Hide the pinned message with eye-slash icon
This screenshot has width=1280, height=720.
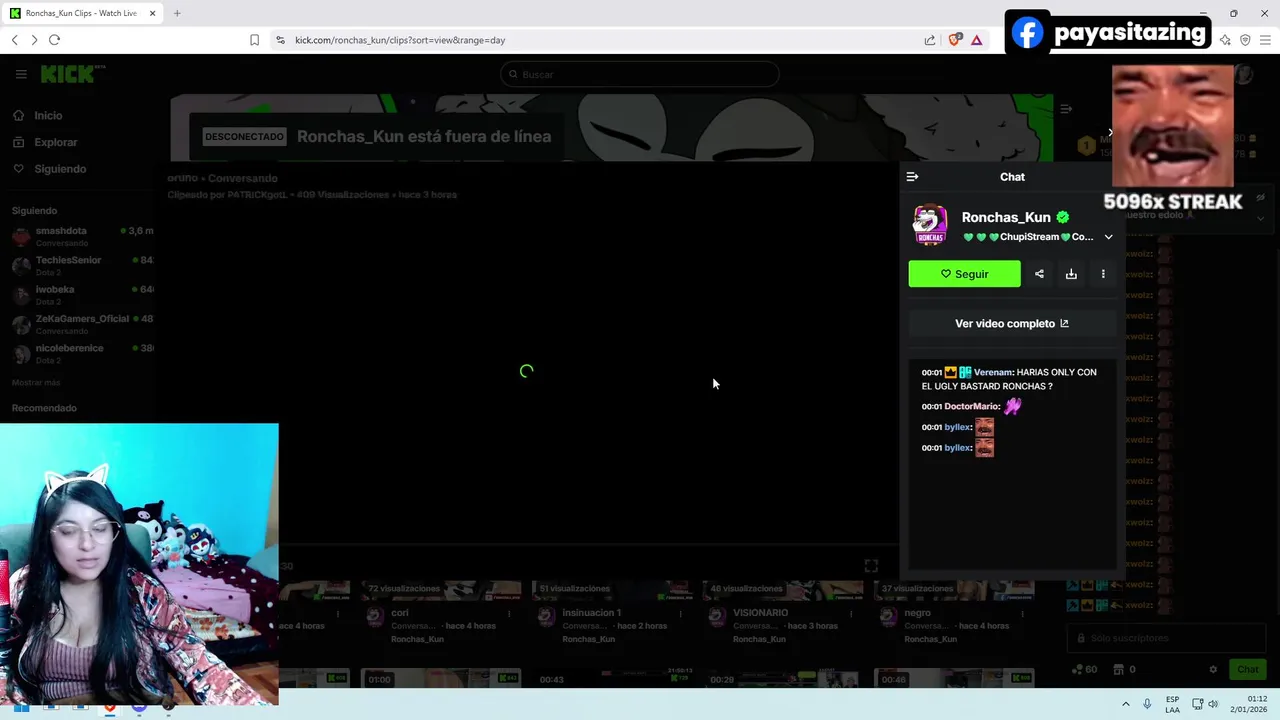point(1261,198)
